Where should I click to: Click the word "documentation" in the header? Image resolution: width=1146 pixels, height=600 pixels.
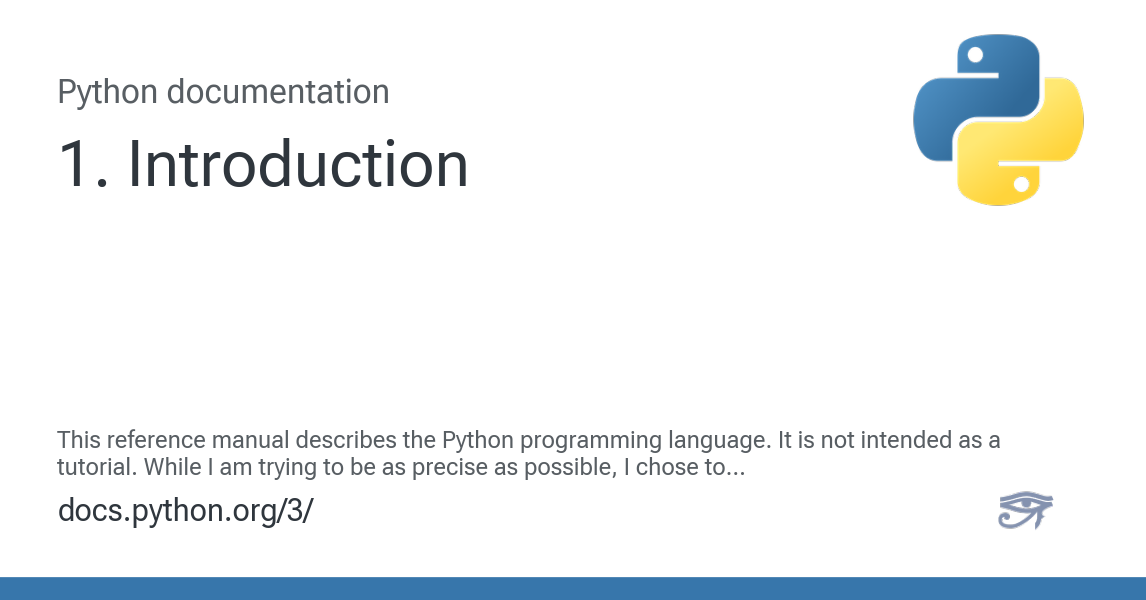(278, 92)
